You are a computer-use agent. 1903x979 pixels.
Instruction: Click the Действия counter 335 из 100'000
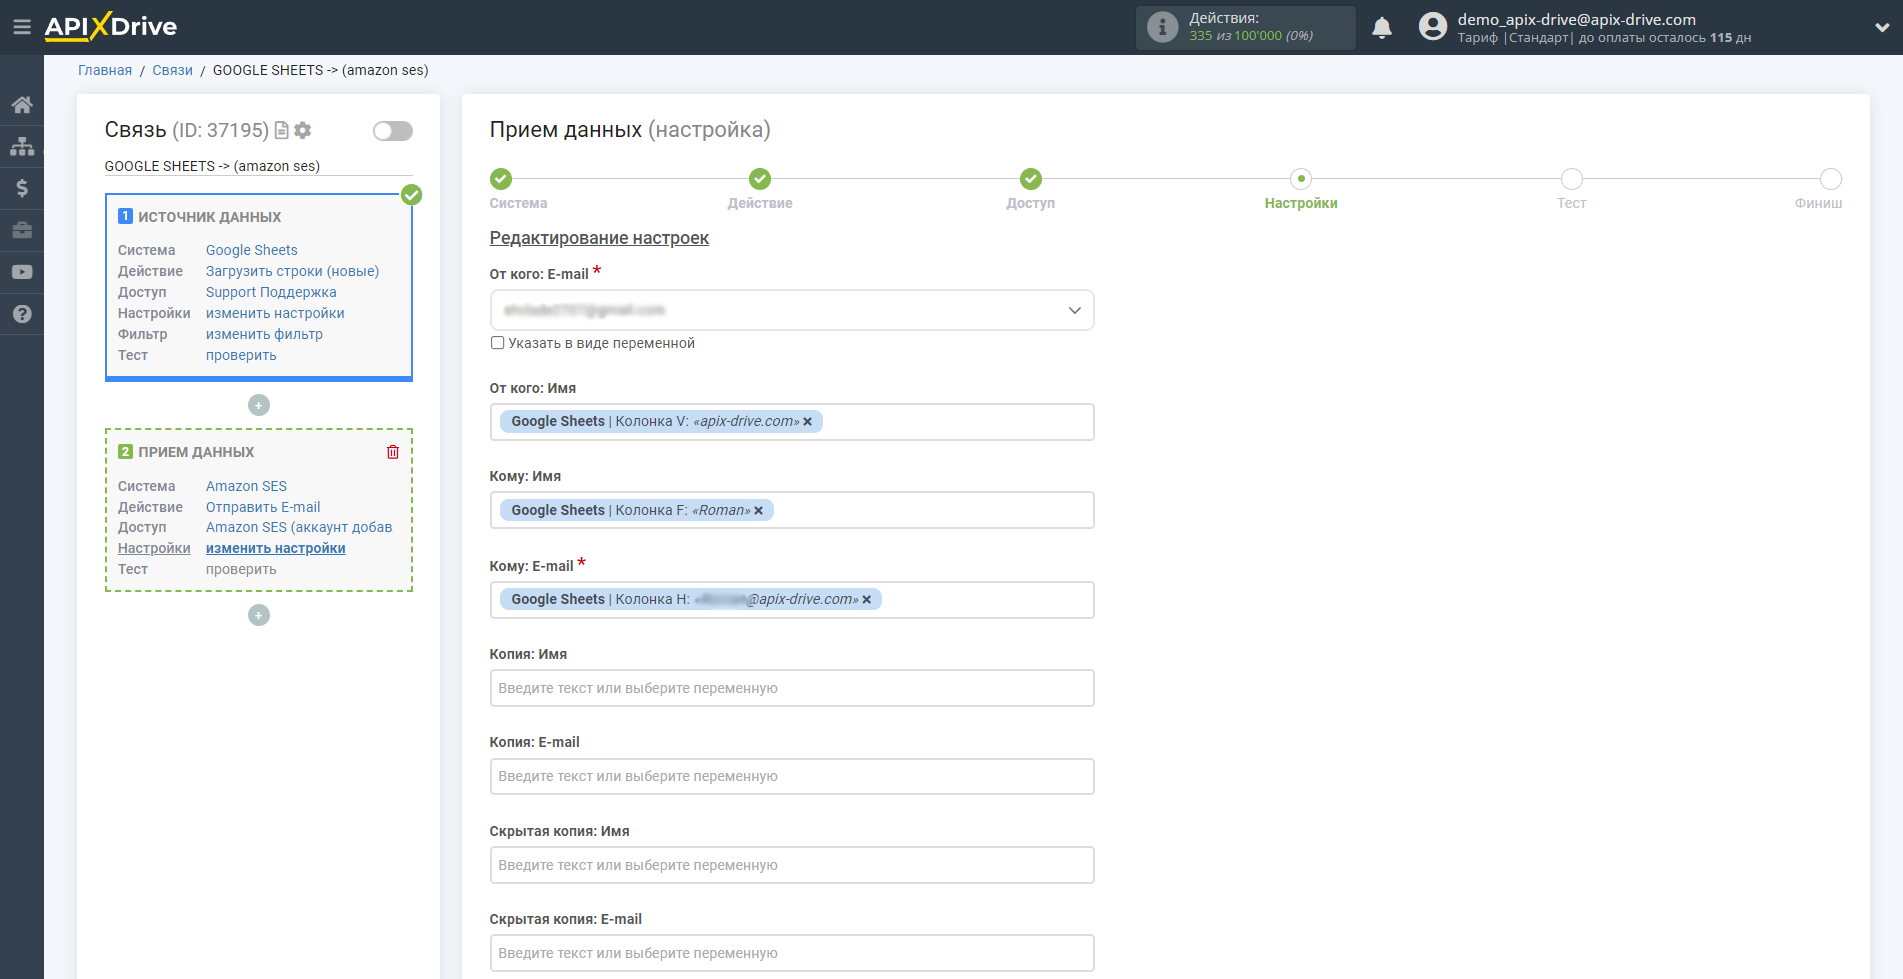(1251, 36)
